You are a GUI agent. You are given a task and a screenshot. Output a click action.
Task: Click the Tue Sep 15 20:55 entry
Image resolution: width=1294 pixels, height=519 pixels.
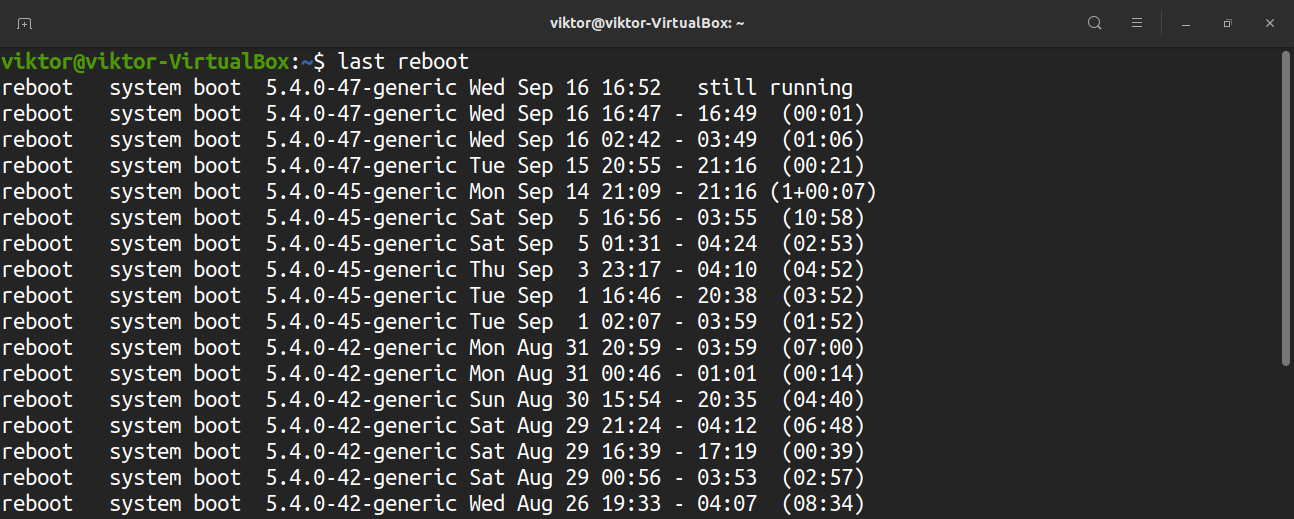click(565, 166)
